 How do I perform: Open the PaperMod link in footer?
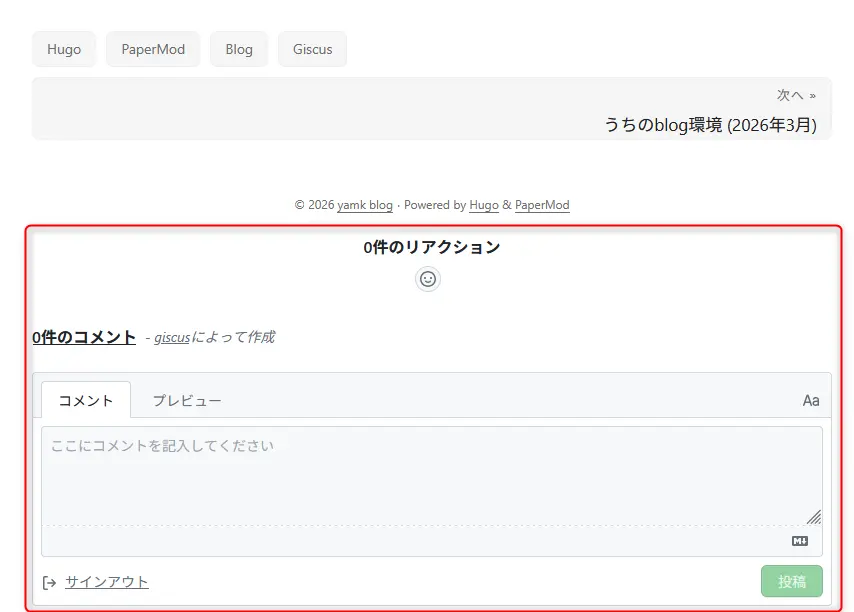(542, 205)
